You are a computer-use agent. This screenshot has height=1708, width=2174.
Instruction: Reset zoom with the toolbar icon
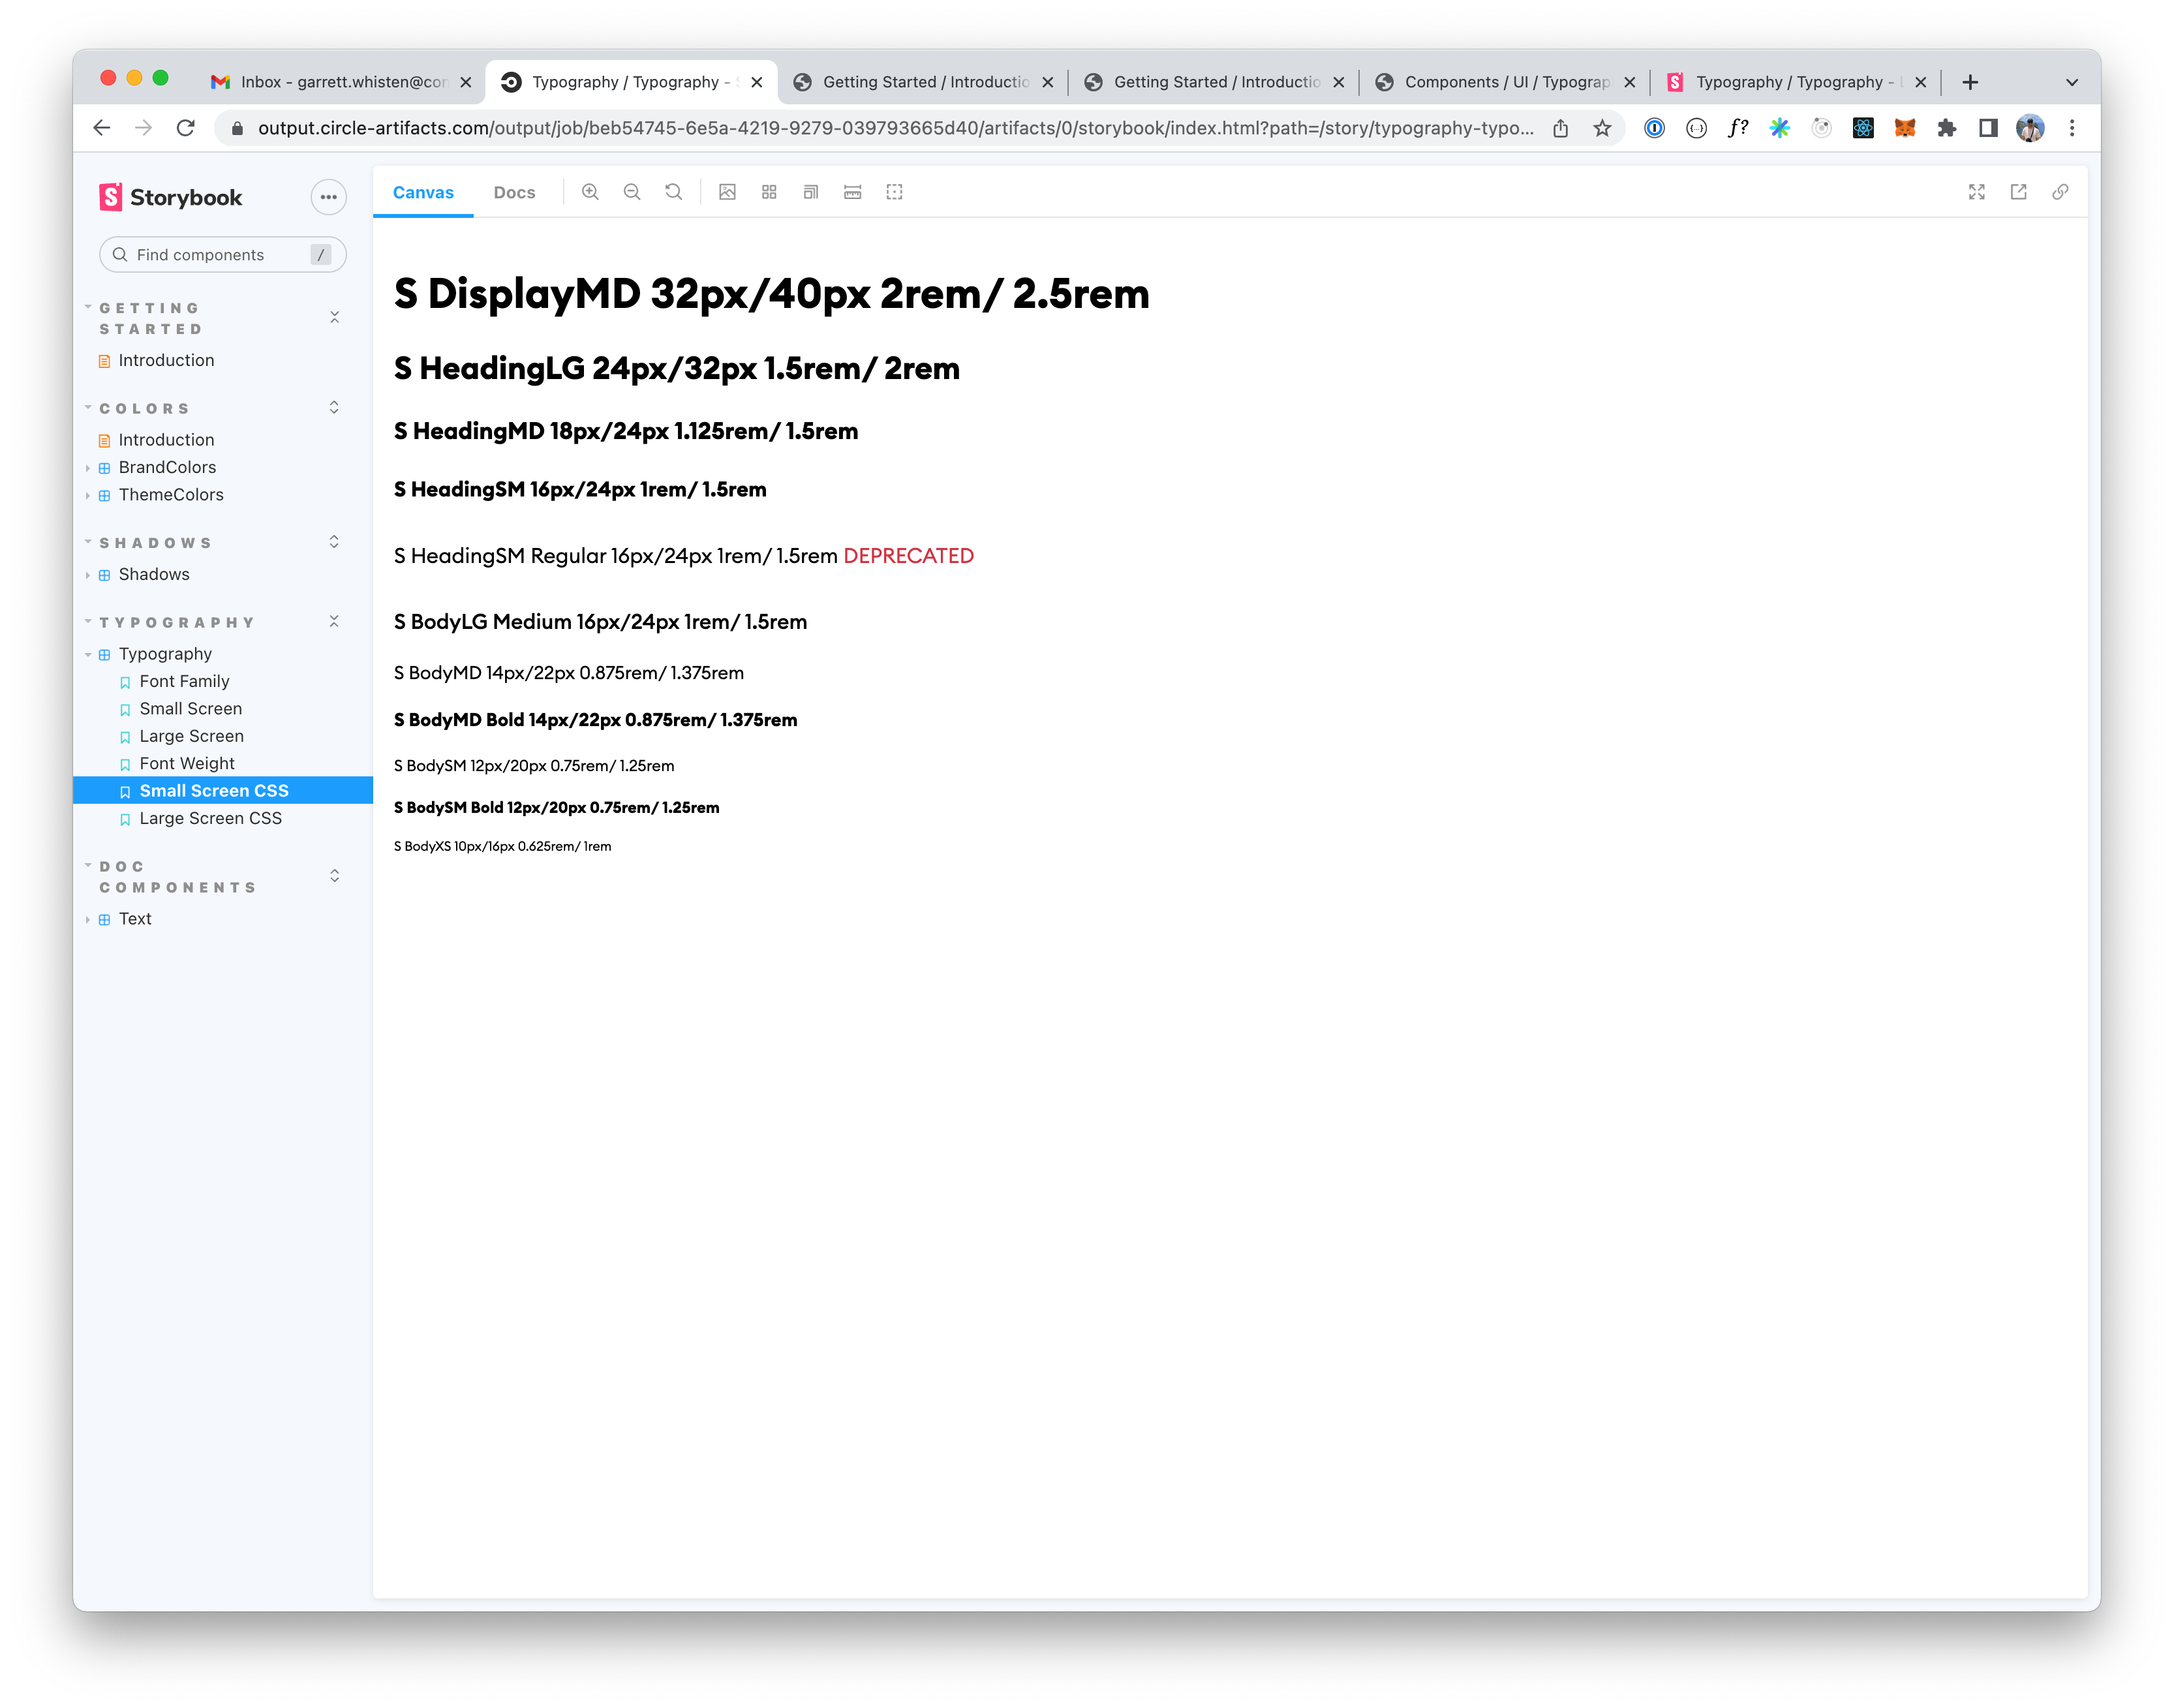tap(674, 192)
